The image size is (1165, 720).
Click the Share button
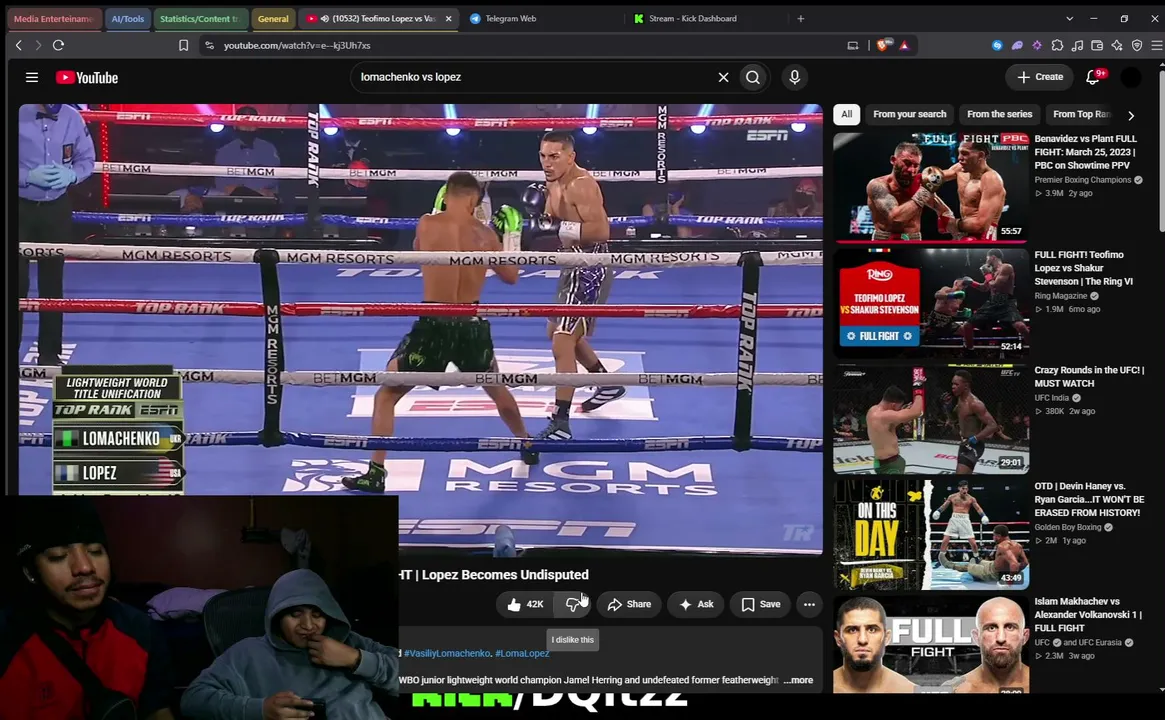[629, 604]
